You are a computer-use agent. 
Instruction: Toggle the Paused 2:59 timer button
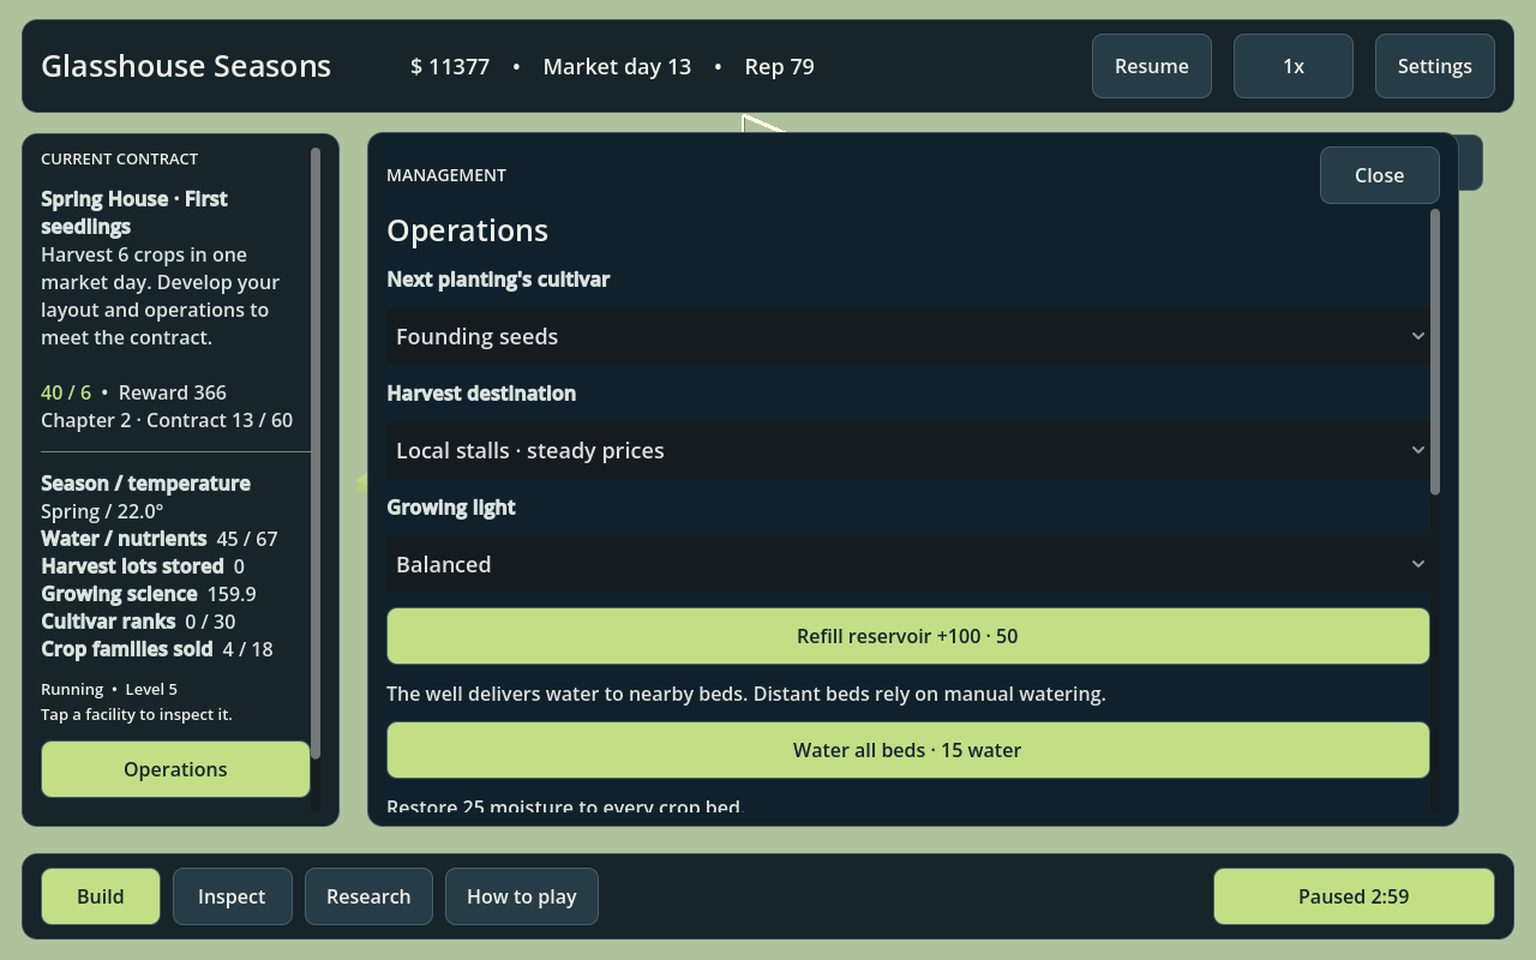[x=1353, y=896]
